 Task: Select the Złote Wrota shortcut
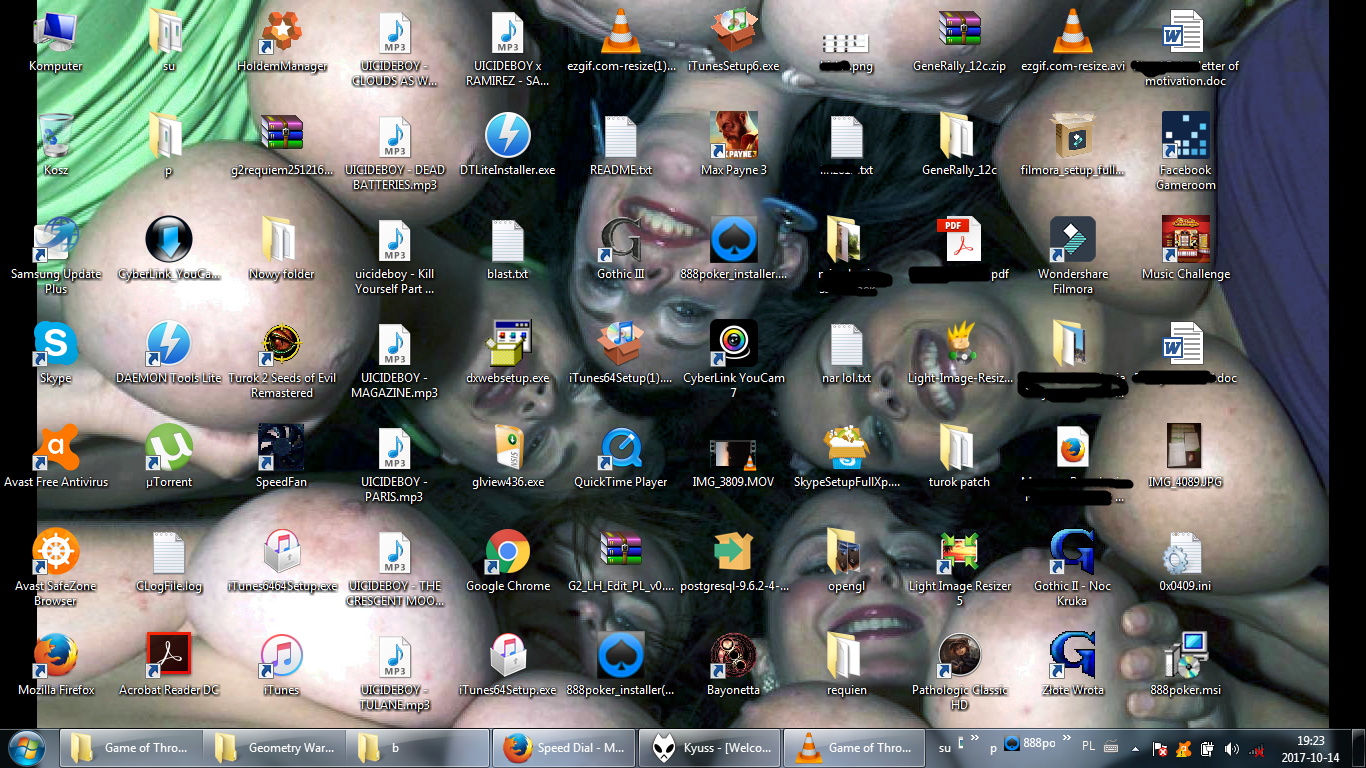1073,665
